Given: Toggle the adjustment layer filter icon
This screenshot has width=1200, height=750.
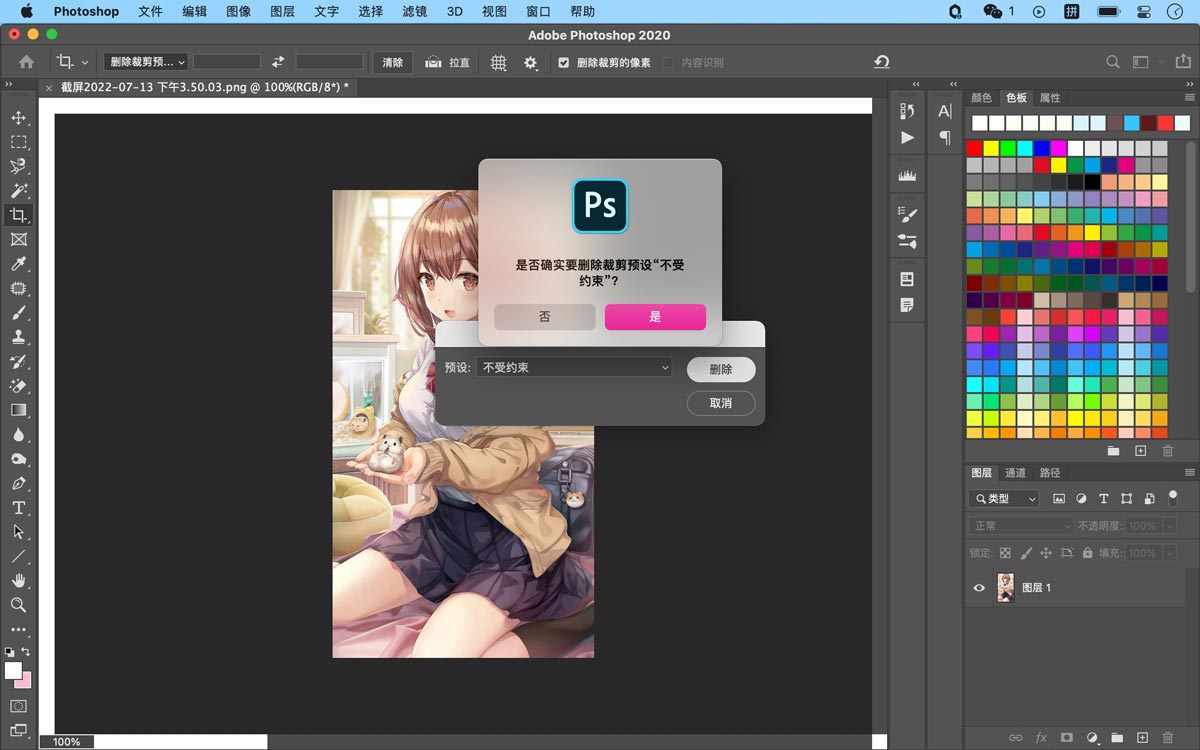Looking at the screenshot, I should pos(1081,498).
